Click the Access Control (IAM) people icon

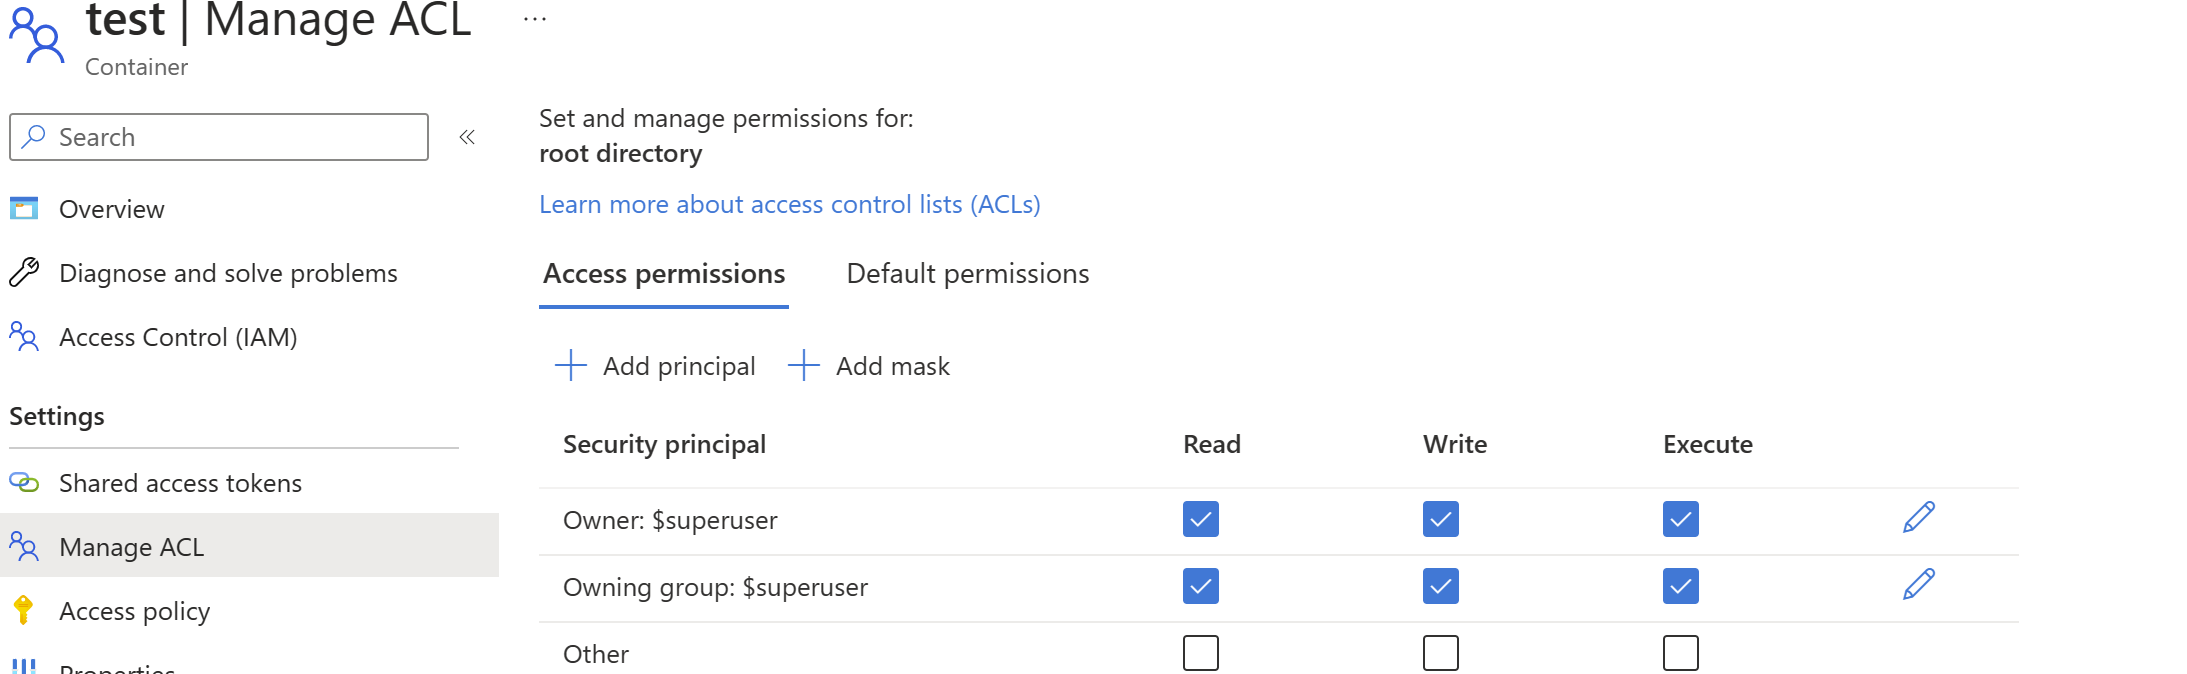point(24,336)
